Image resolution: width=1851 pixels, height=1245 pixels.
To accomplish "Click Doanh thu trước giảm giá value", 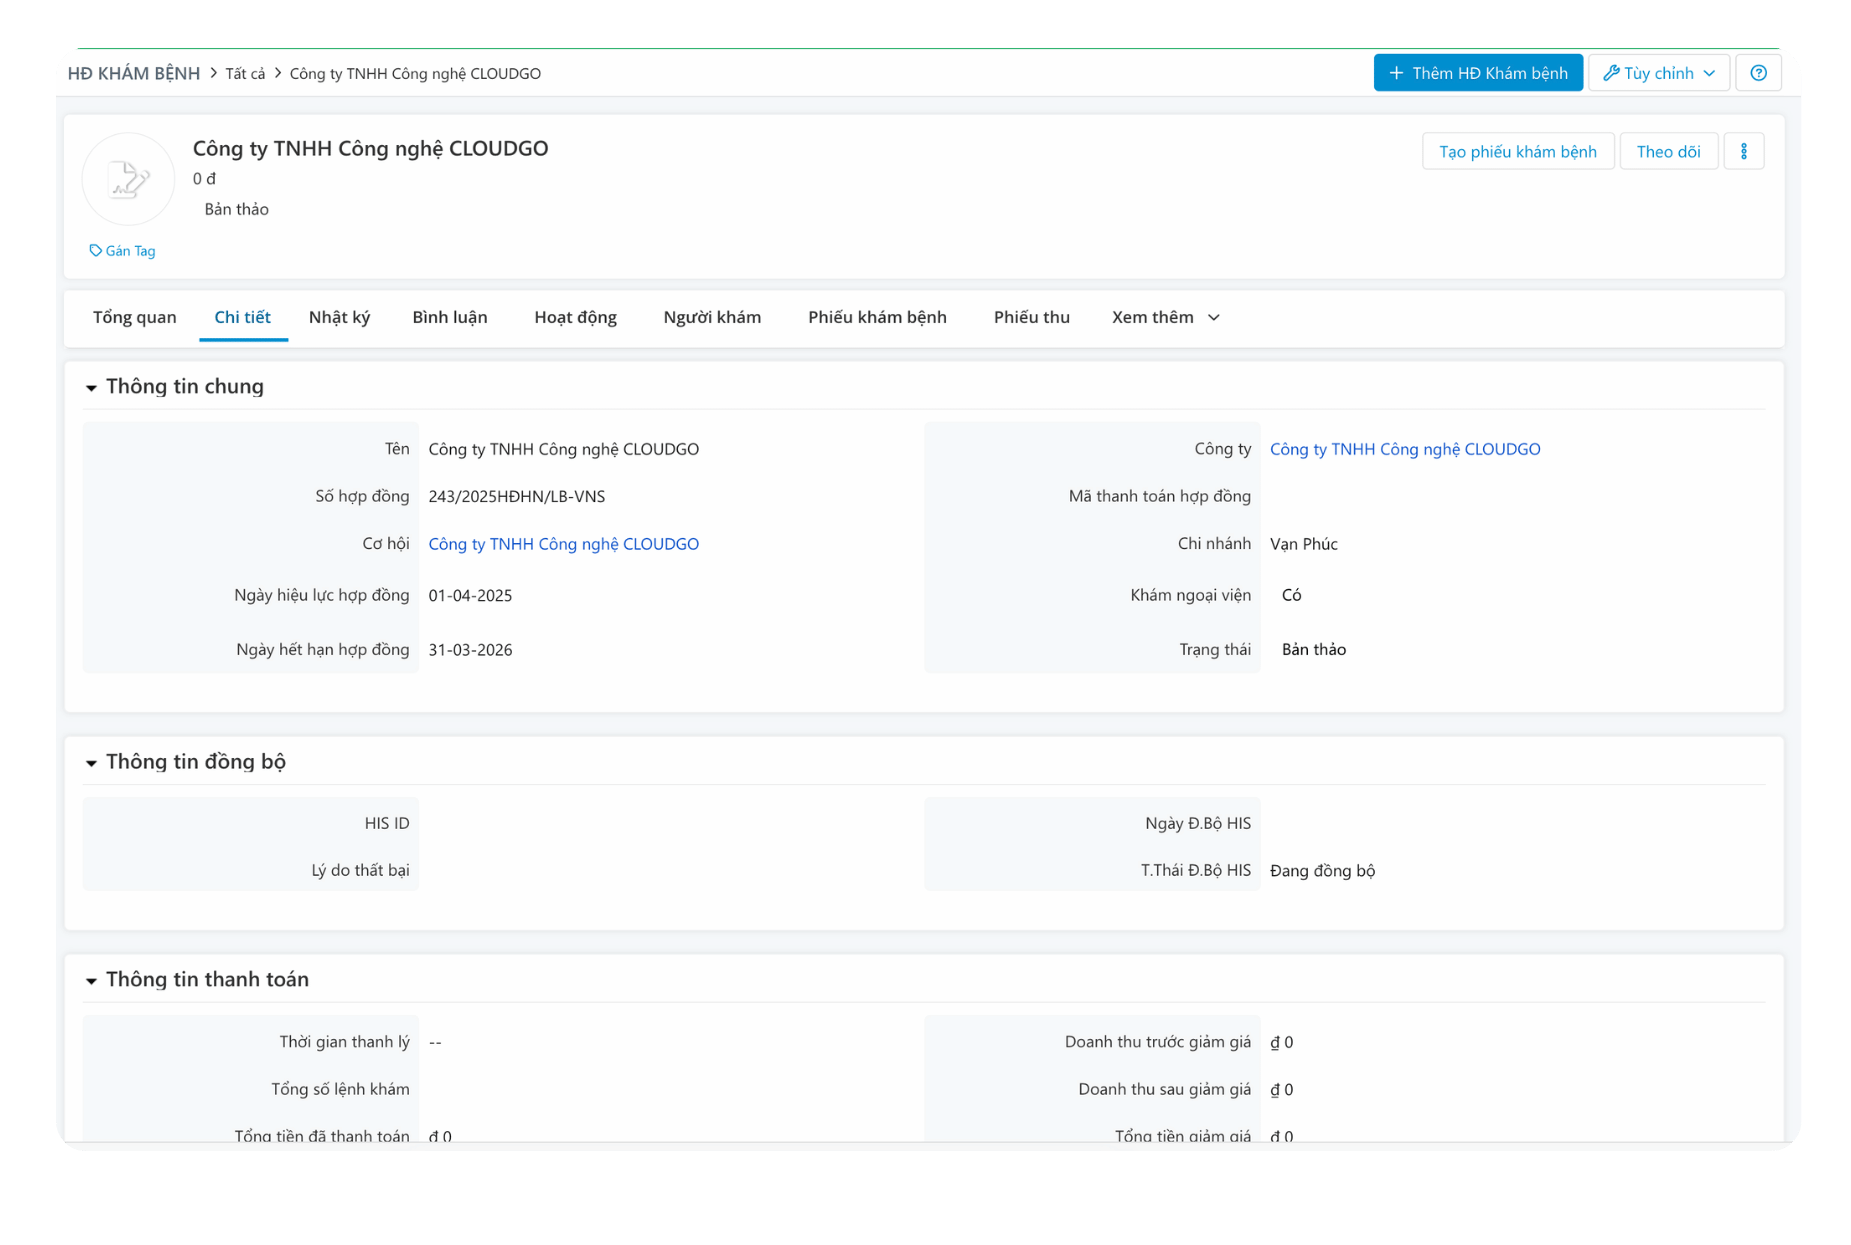I will tap(1282, 1042).
